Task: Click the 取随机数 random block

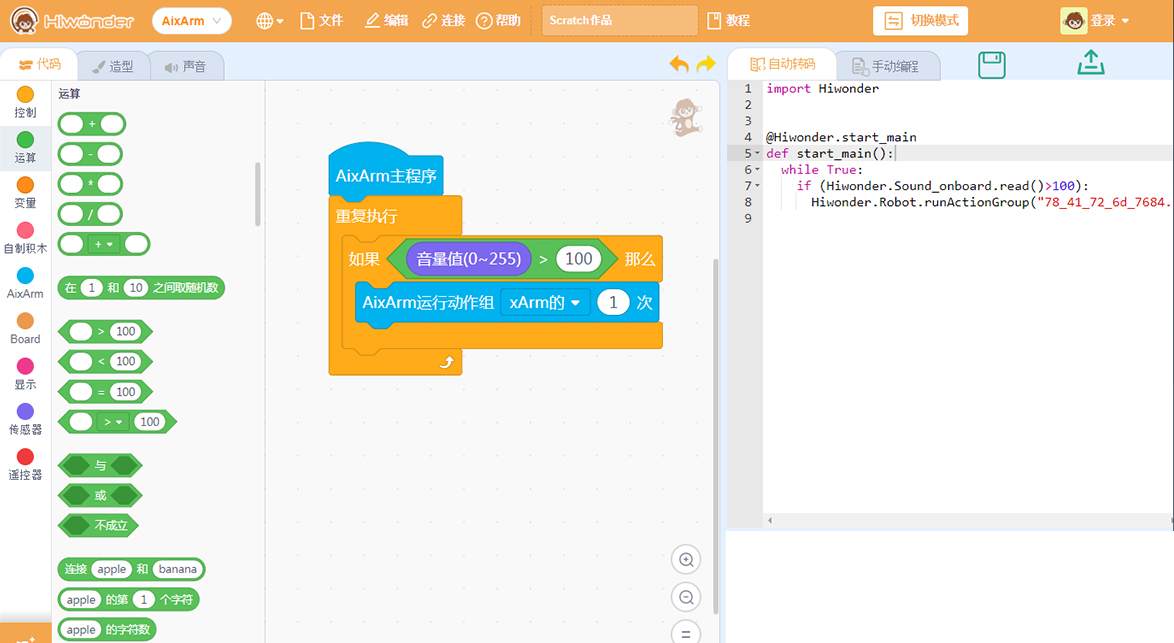Action: click(x=141, y=287)
